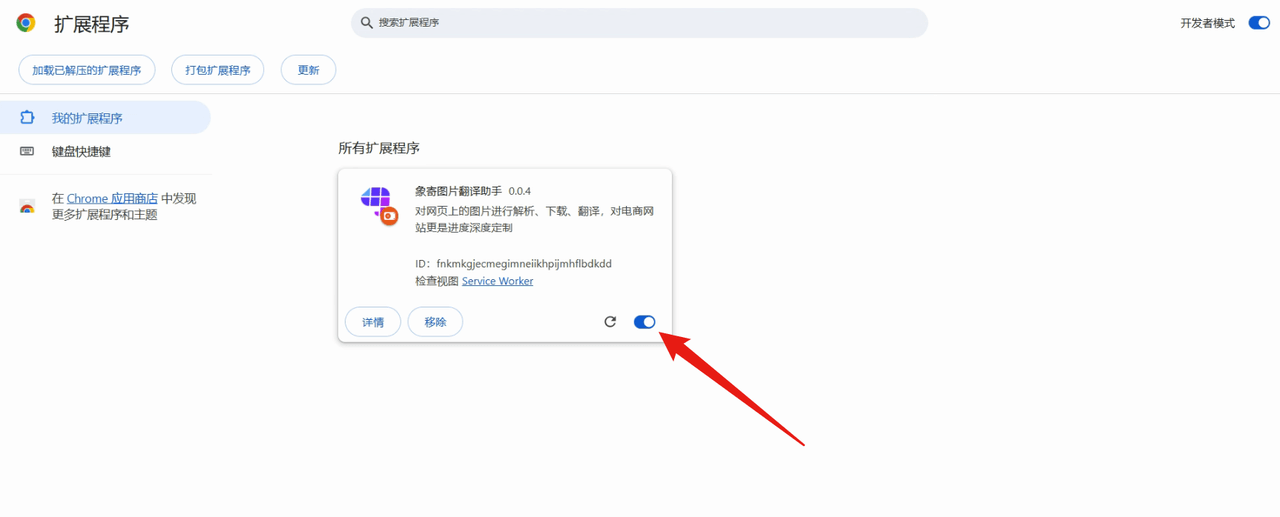This screenshot has height=517, width=1280.
Task: Click the 检查视图 label
Action: point(437,281)
